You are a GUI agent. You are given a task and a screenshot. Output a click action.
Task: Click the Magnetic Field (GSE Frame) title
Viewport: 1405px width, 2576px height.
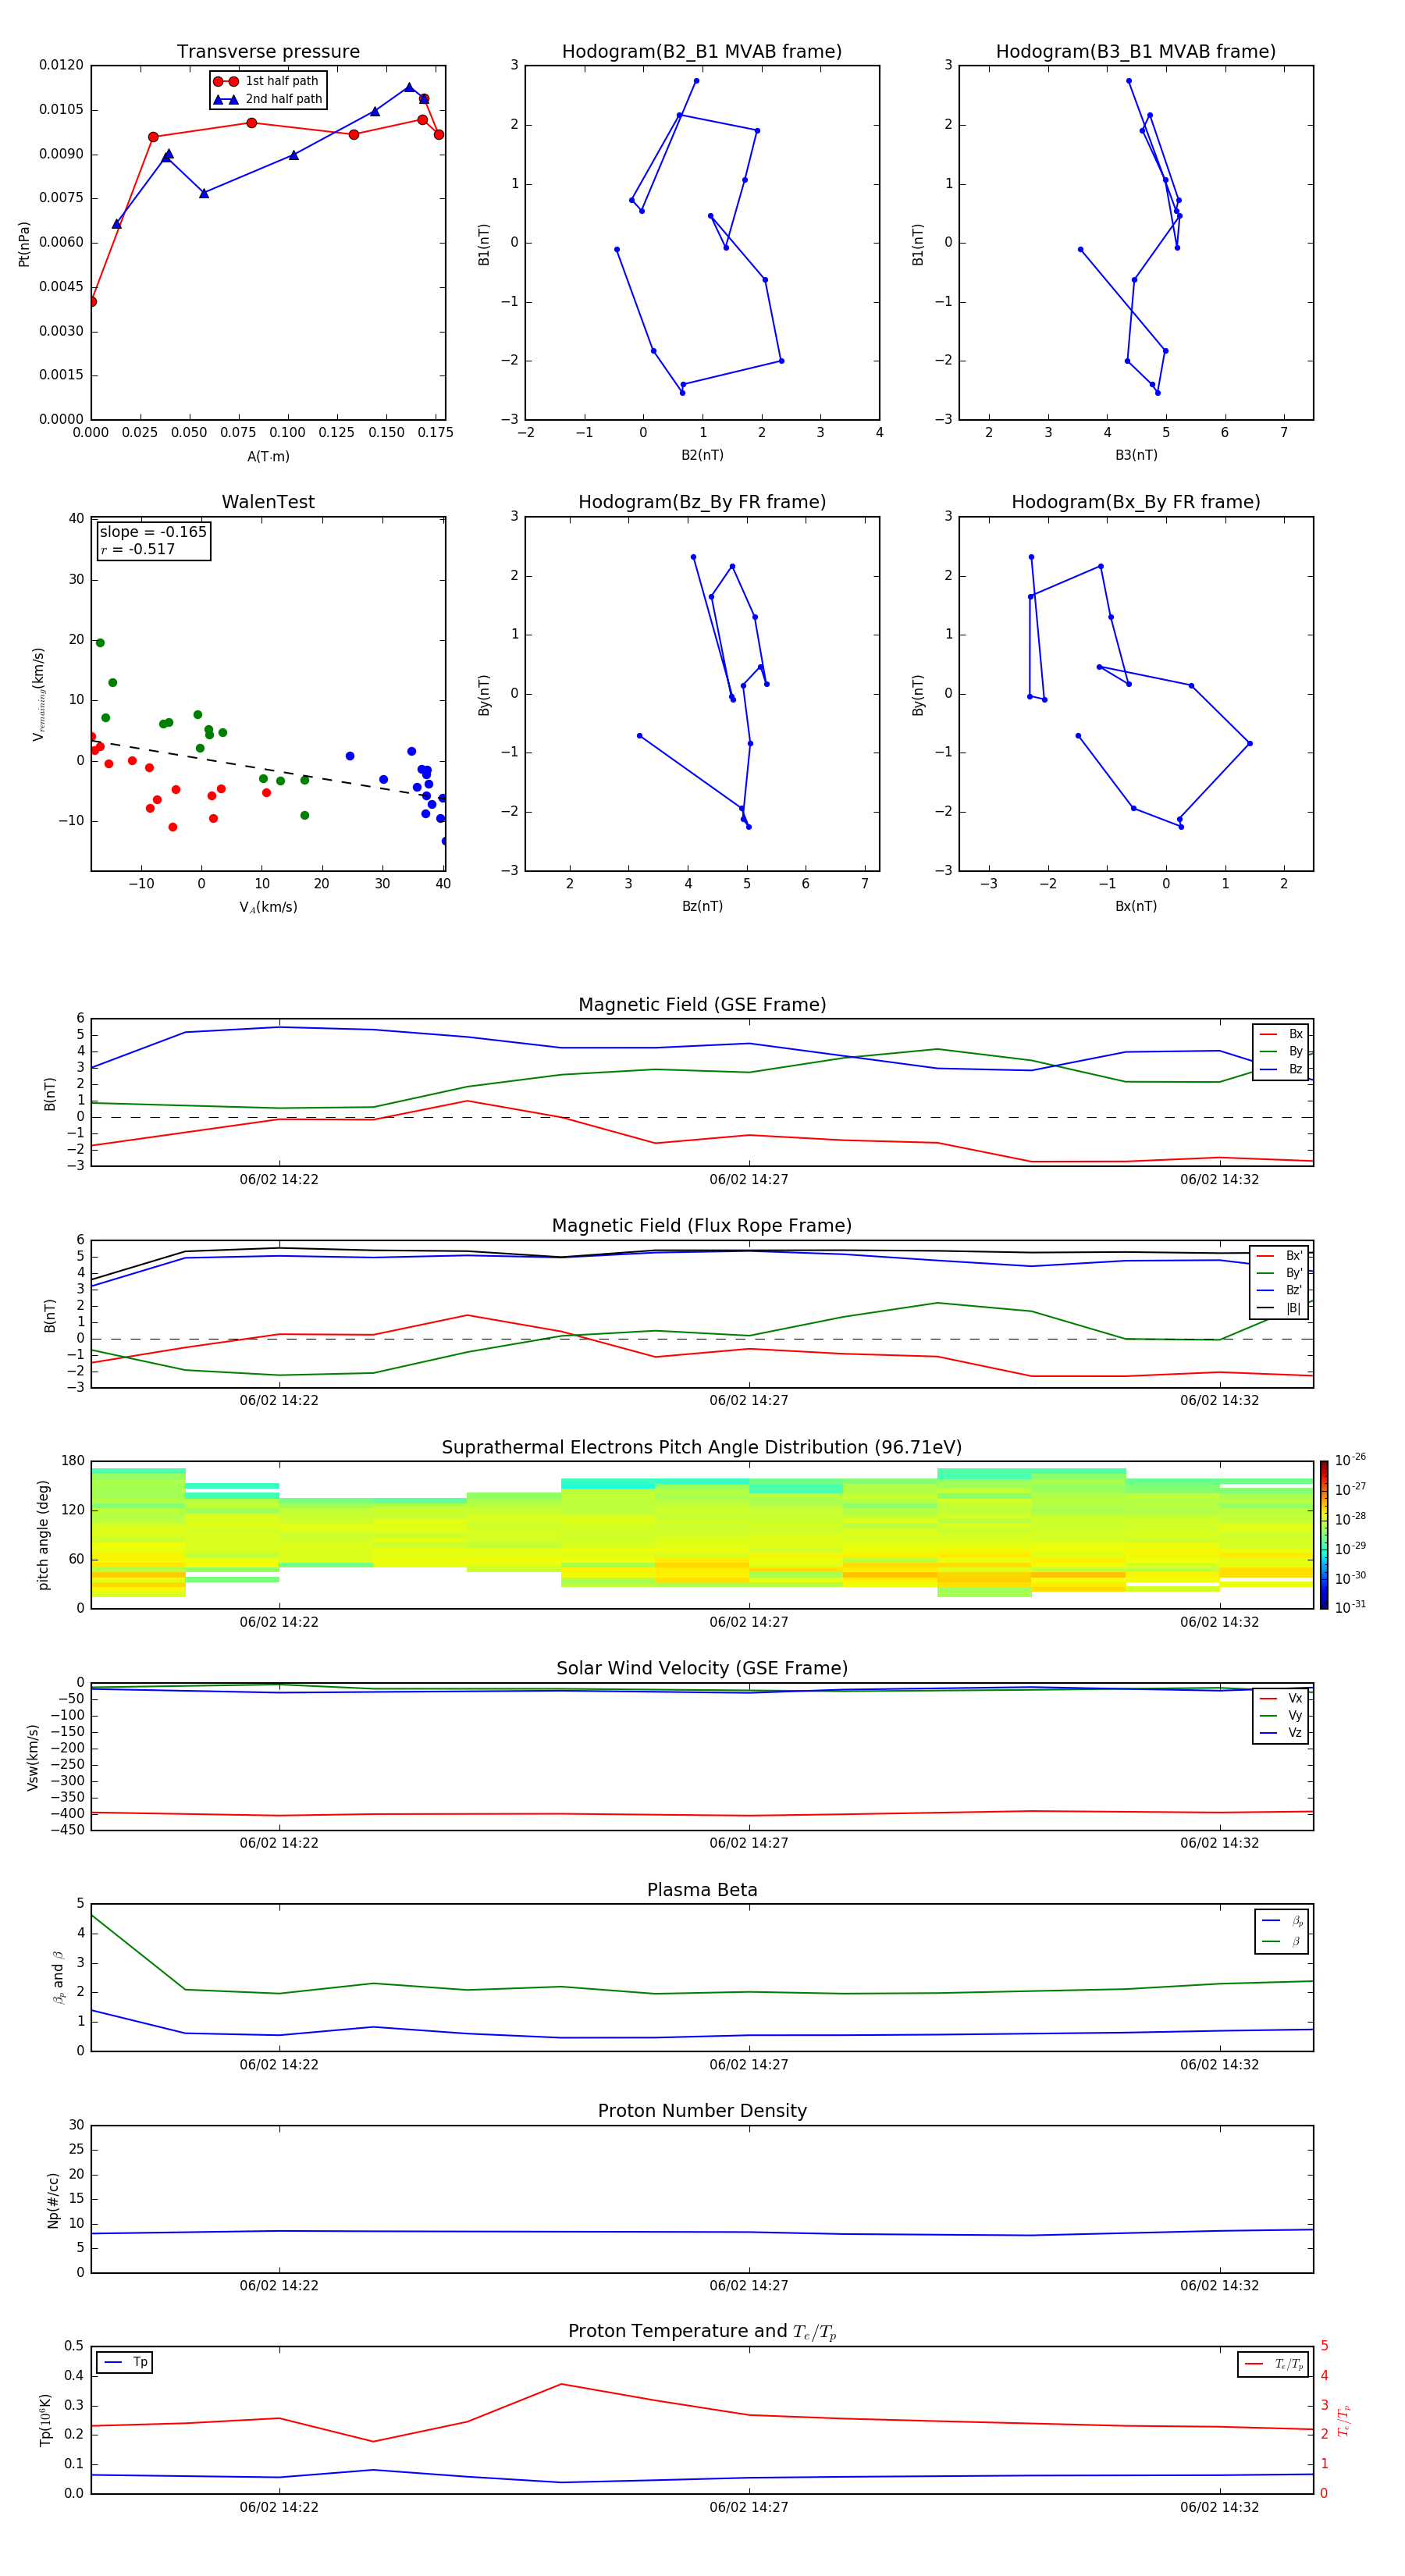702,1005
